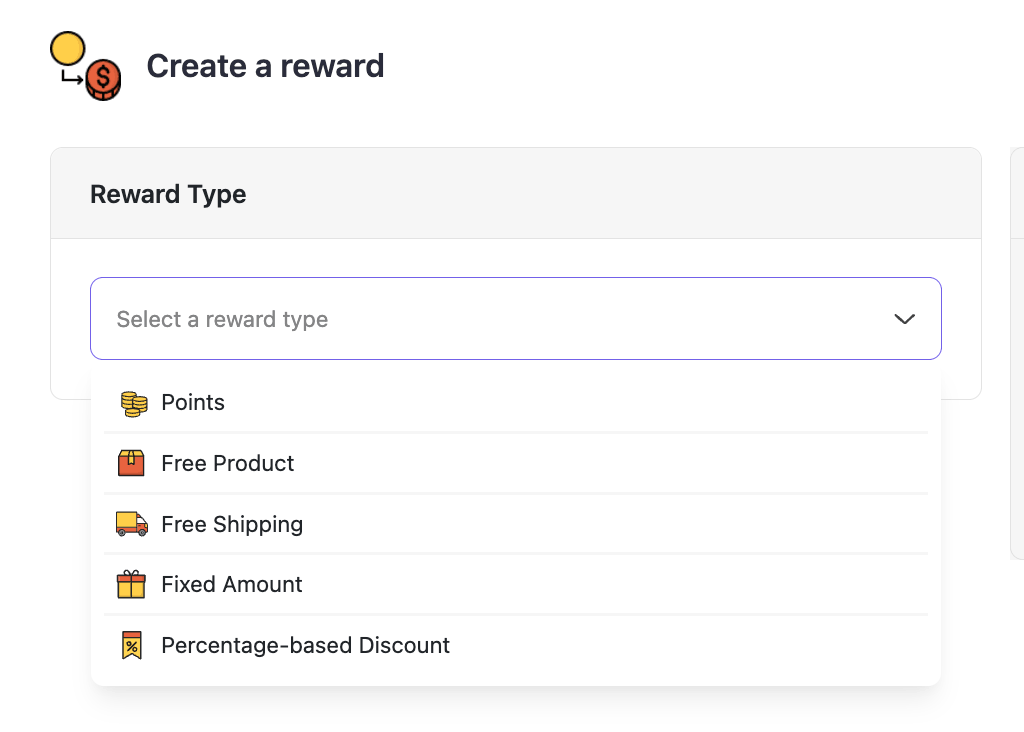Click the yellow coin in the header logo
The height and width of the screenshot is (732, 1024).
point(68,49)
